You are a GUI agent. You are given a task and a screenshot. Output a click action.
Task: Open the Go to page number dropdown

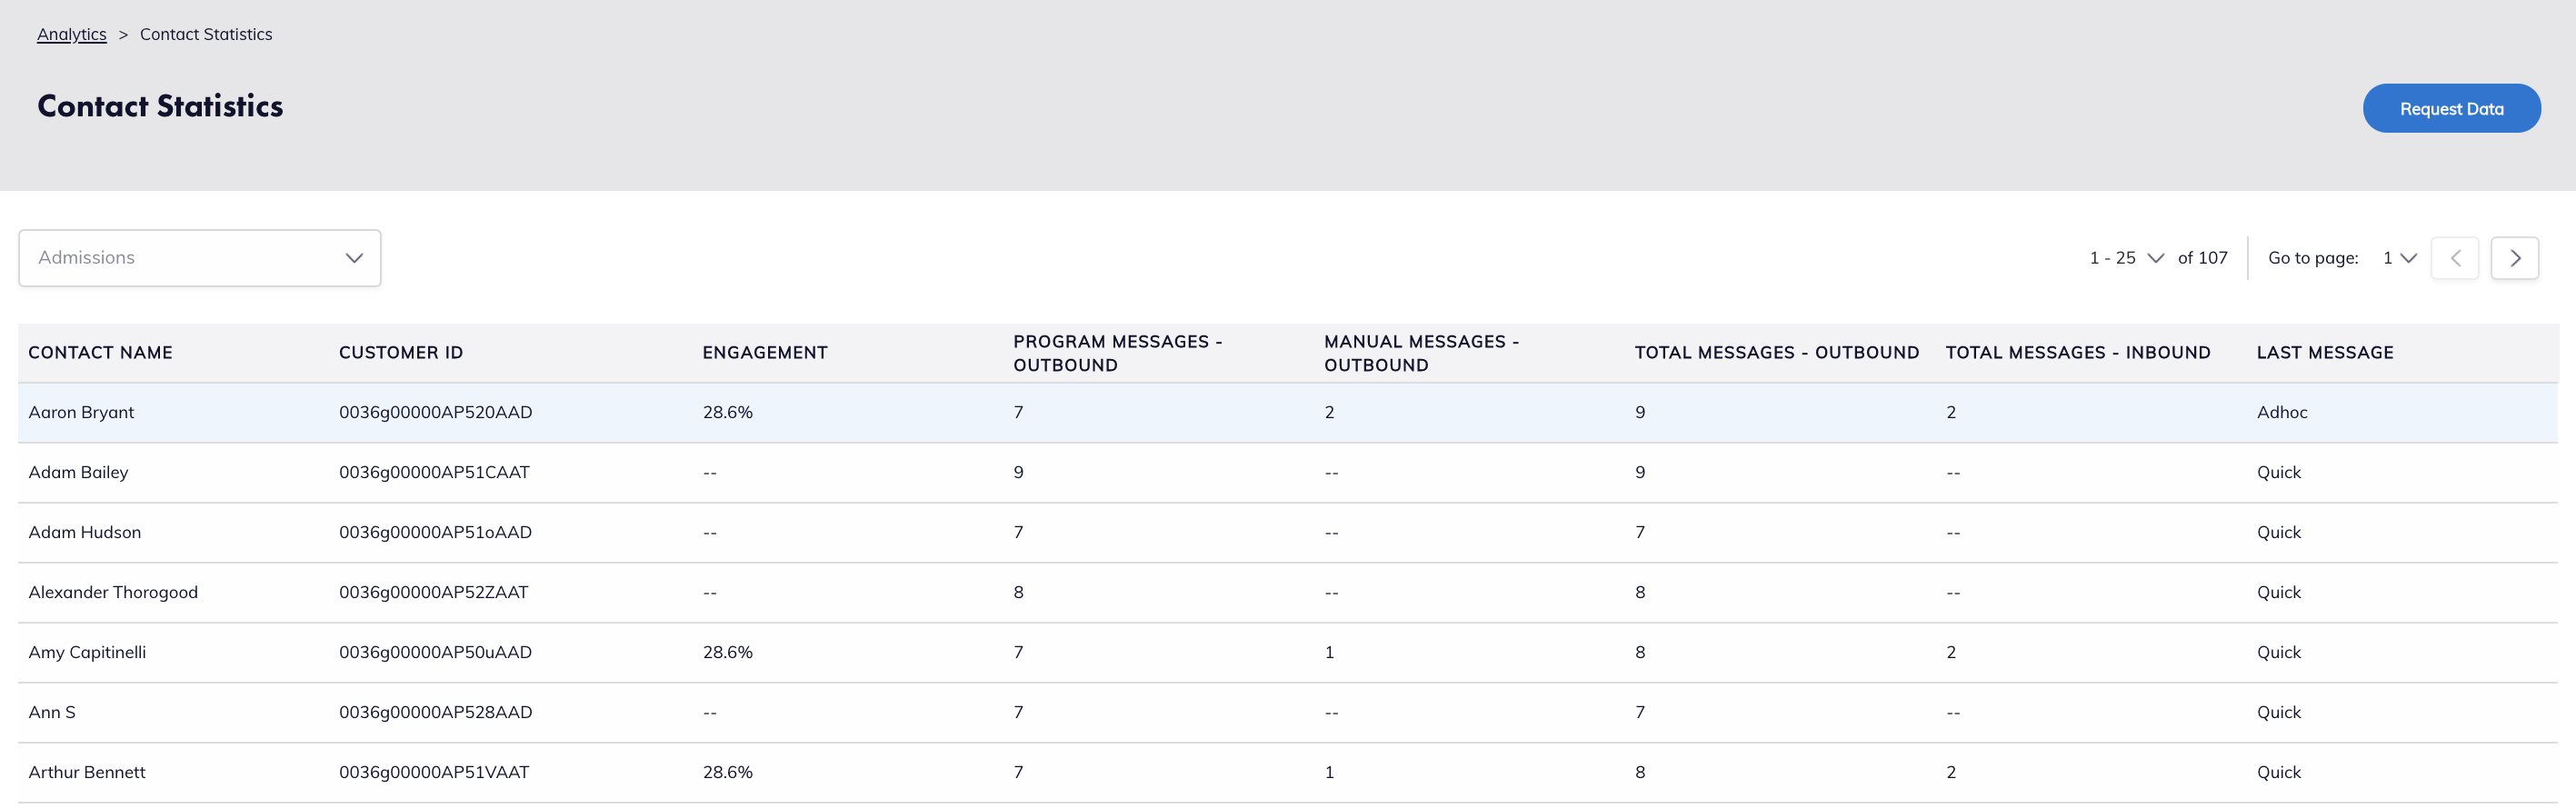point(2399,258)
